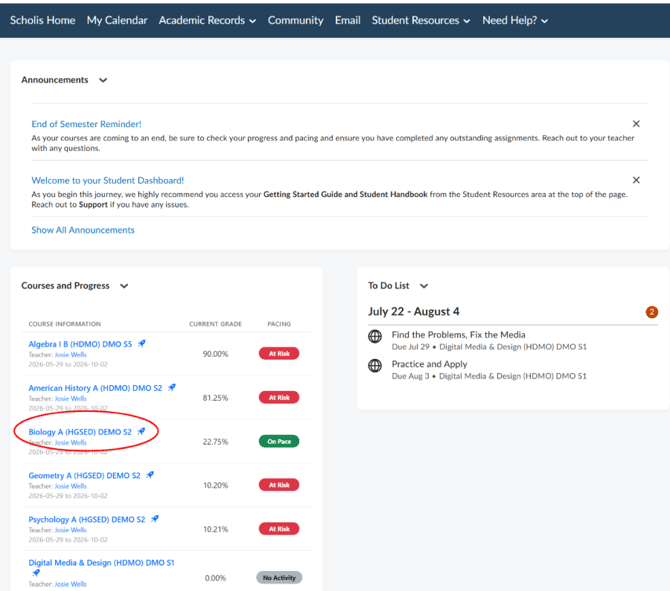The width and height of the screenshot is (670, 591).
Task: Click teacher Josie Wells under American History A
Action: [x=71, y=399]
